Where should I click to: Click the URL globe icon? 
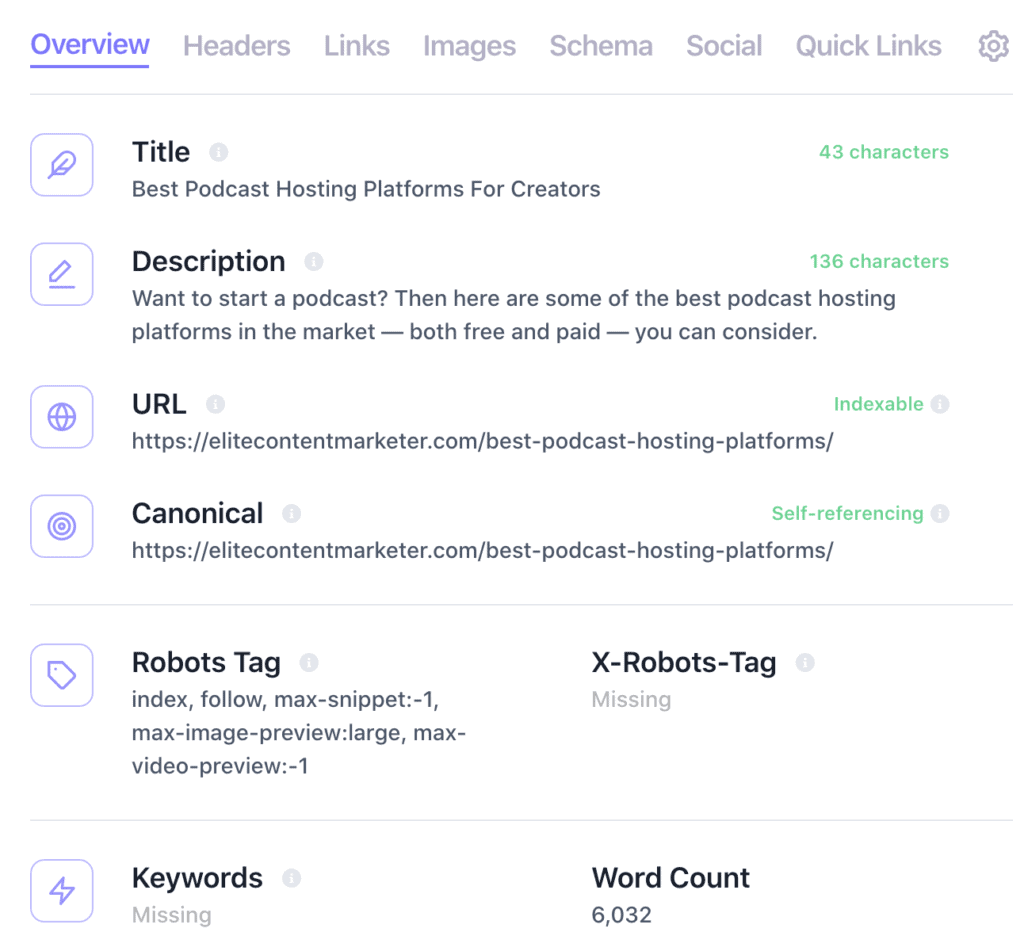click(62, 417)
